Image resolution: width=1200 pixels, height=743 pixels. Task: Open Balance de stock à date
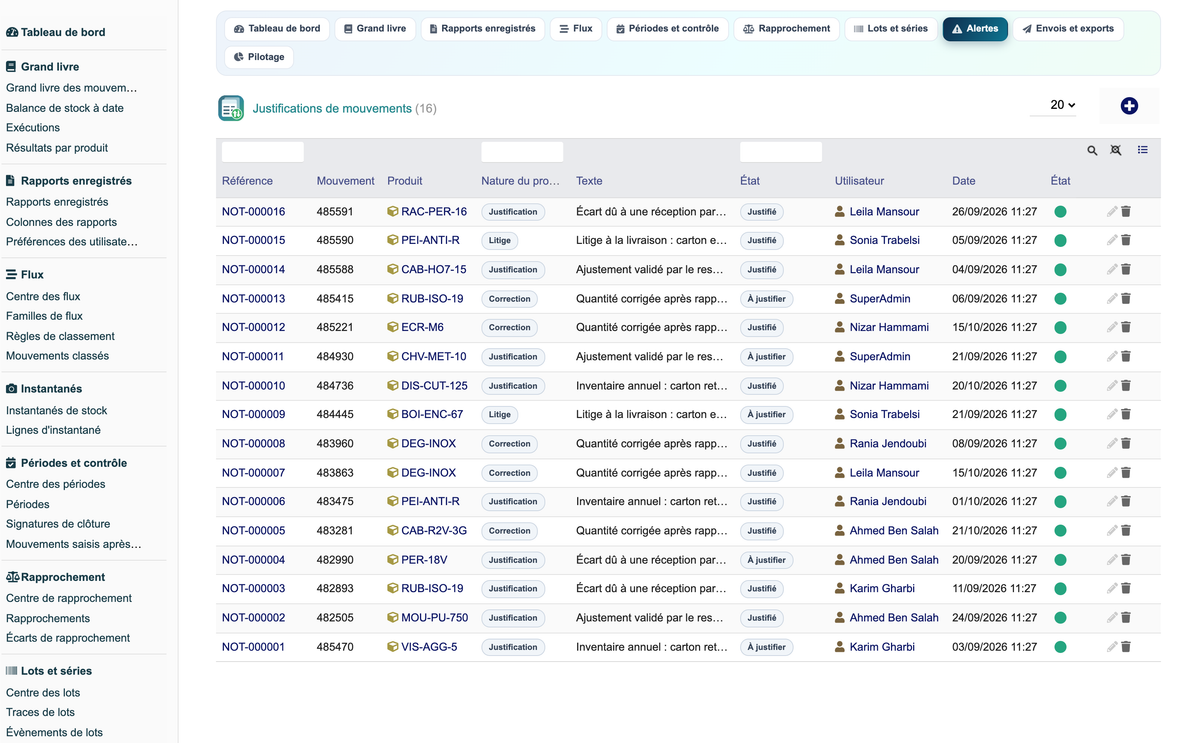(x=65, y=108)
